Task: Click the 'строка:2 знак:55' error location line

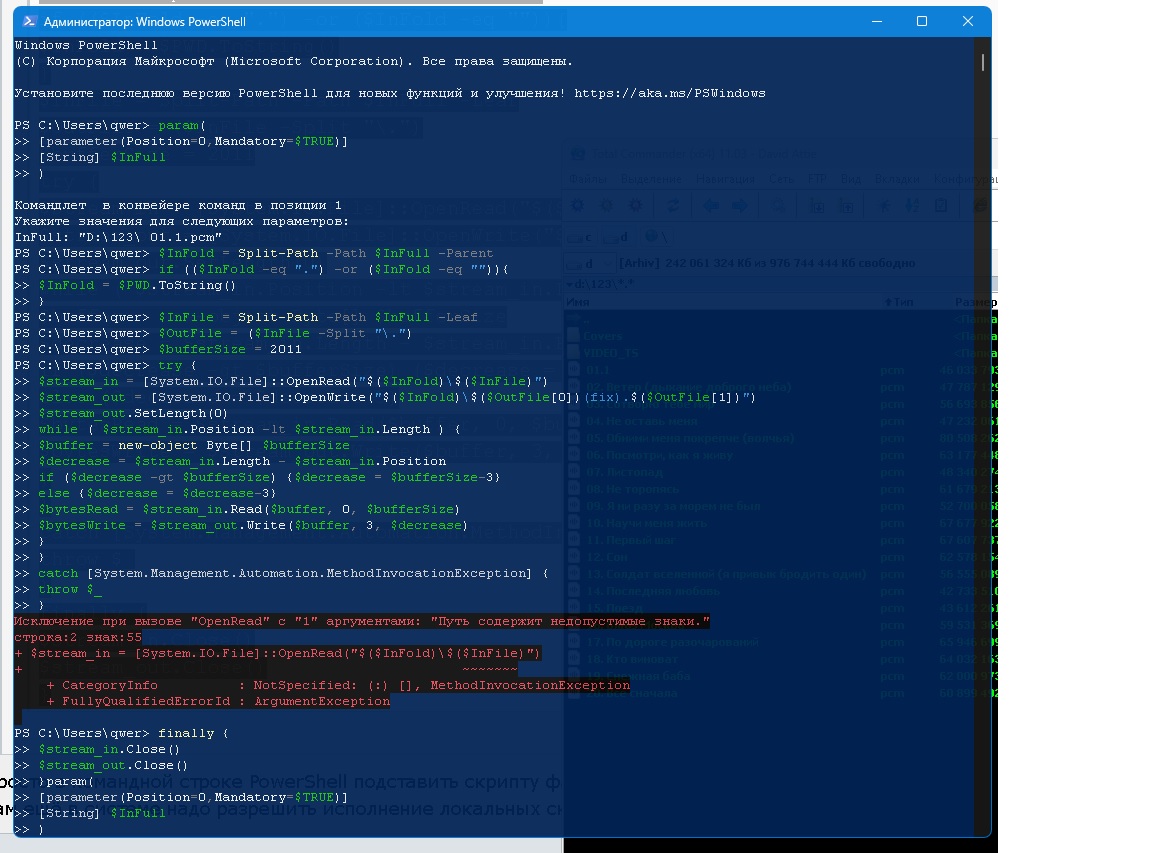Action: click(x=78, y=637)
